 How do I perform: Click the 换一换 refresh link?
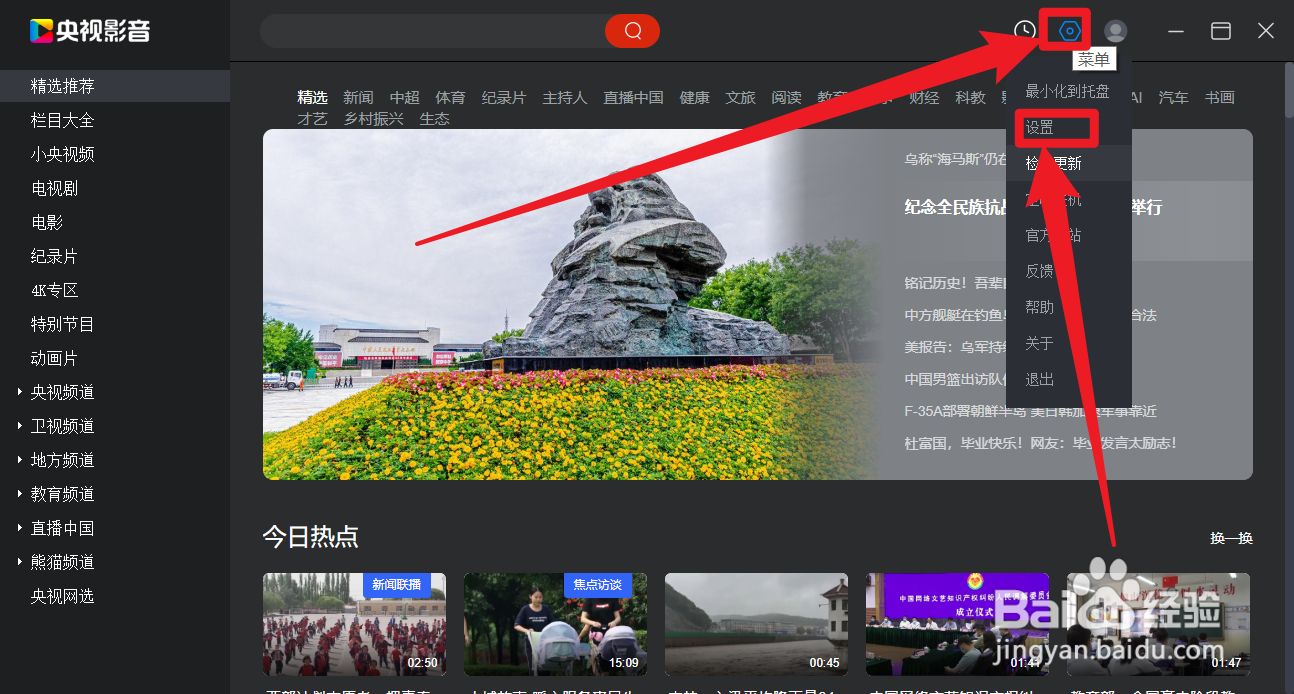click(x=1231, y=538)
